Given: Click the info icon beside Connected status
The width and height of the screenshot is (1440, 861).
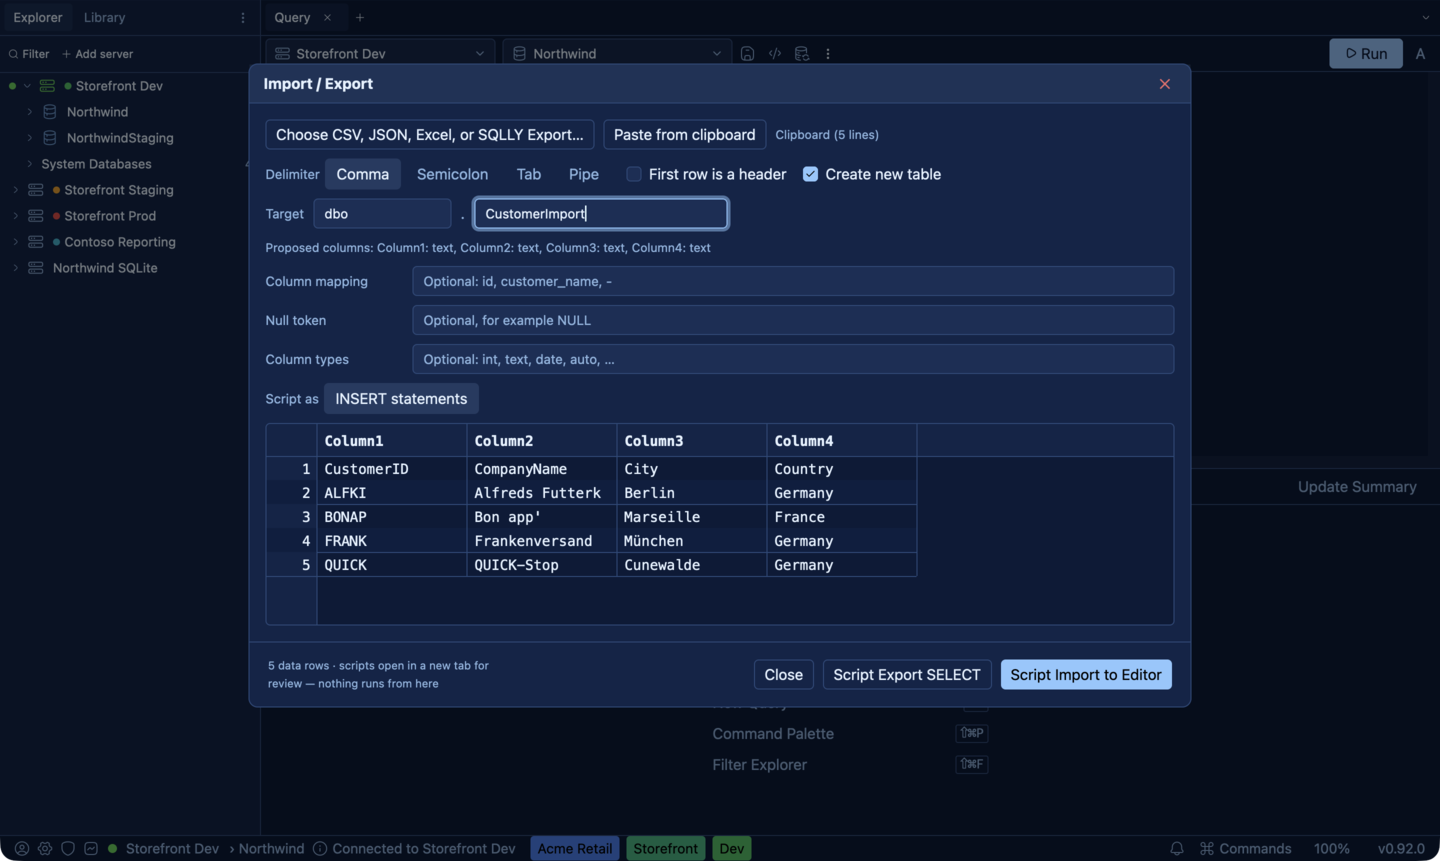Looking at the screenshot, I should click(x=320, y=848).
